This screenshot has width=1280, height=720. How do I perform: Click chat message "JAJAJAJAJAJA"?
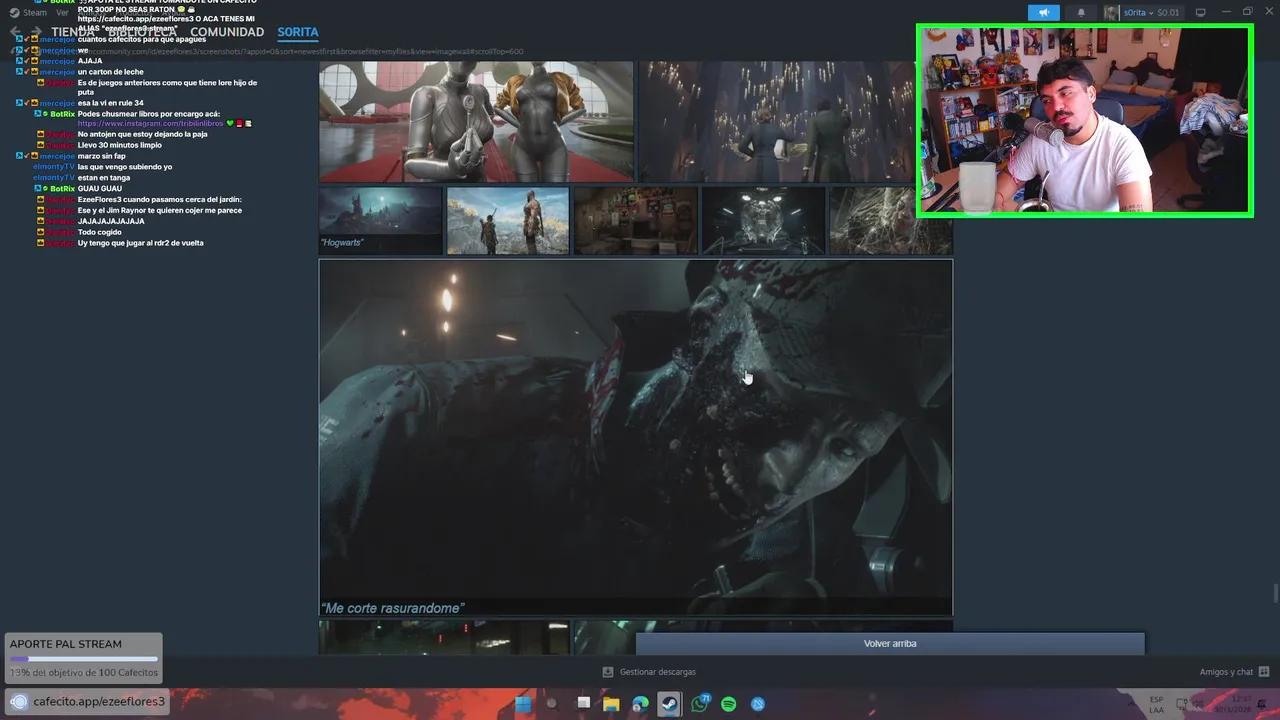111,221
